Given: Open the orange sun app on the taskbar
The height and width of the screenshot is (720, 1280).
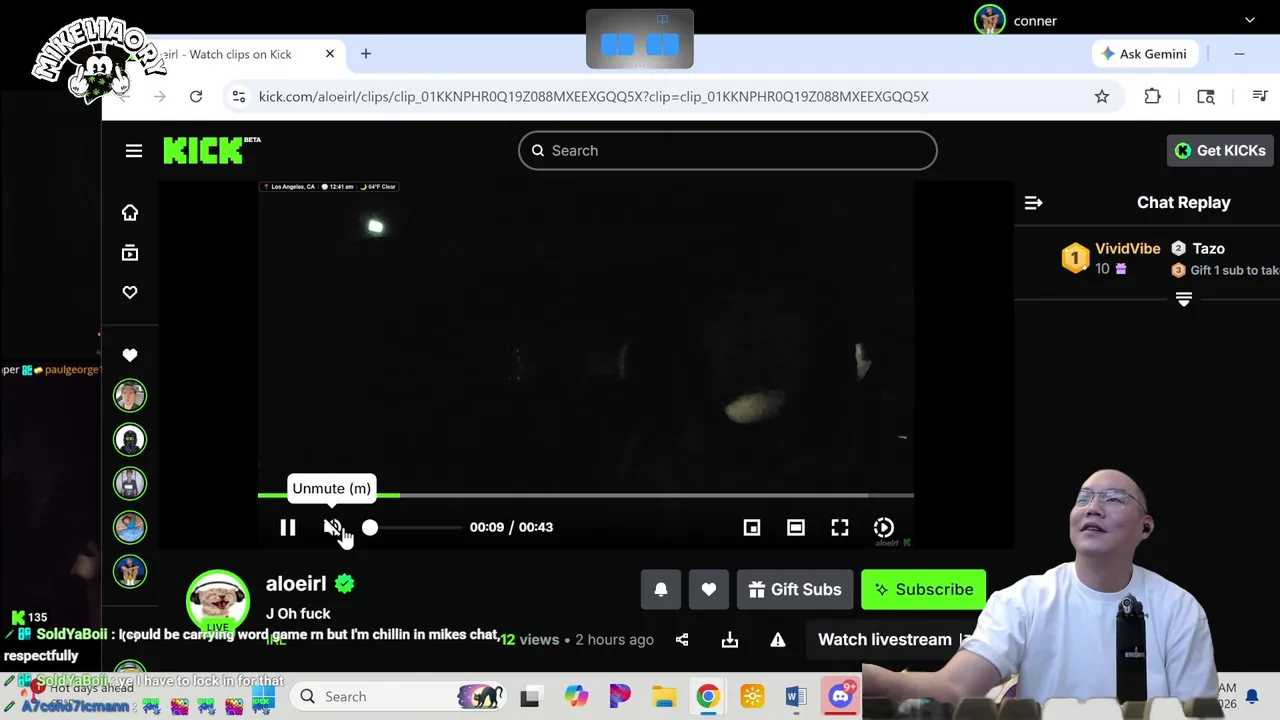Looking at the screenshot, I should click(752, 697).
